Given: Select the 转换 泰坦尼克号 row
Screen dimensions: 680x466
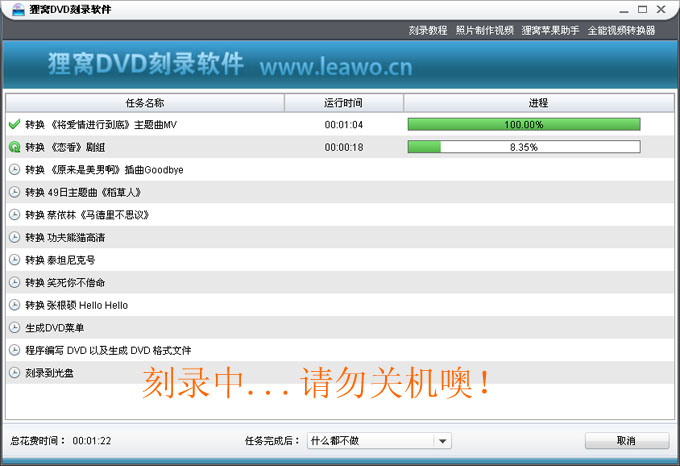Looking at the screenshot, I should [x=340, y=260].
